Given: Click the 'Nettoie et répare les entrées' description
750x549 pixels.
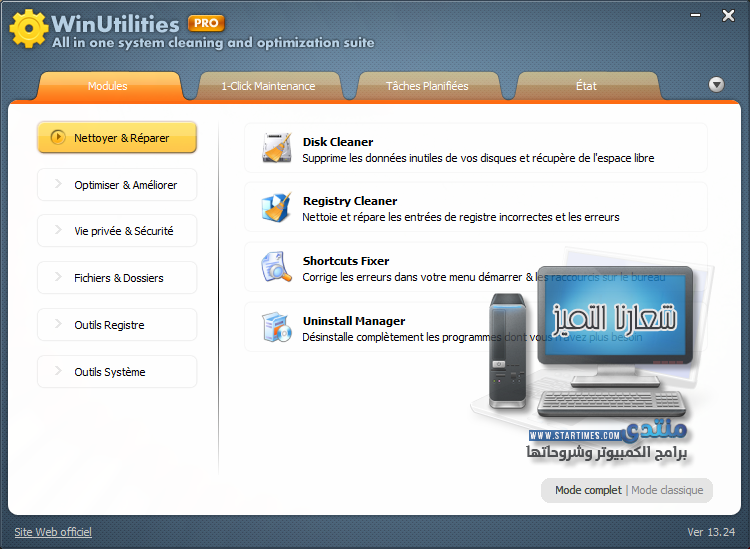Looking at the screenshot, I should 461,217.
